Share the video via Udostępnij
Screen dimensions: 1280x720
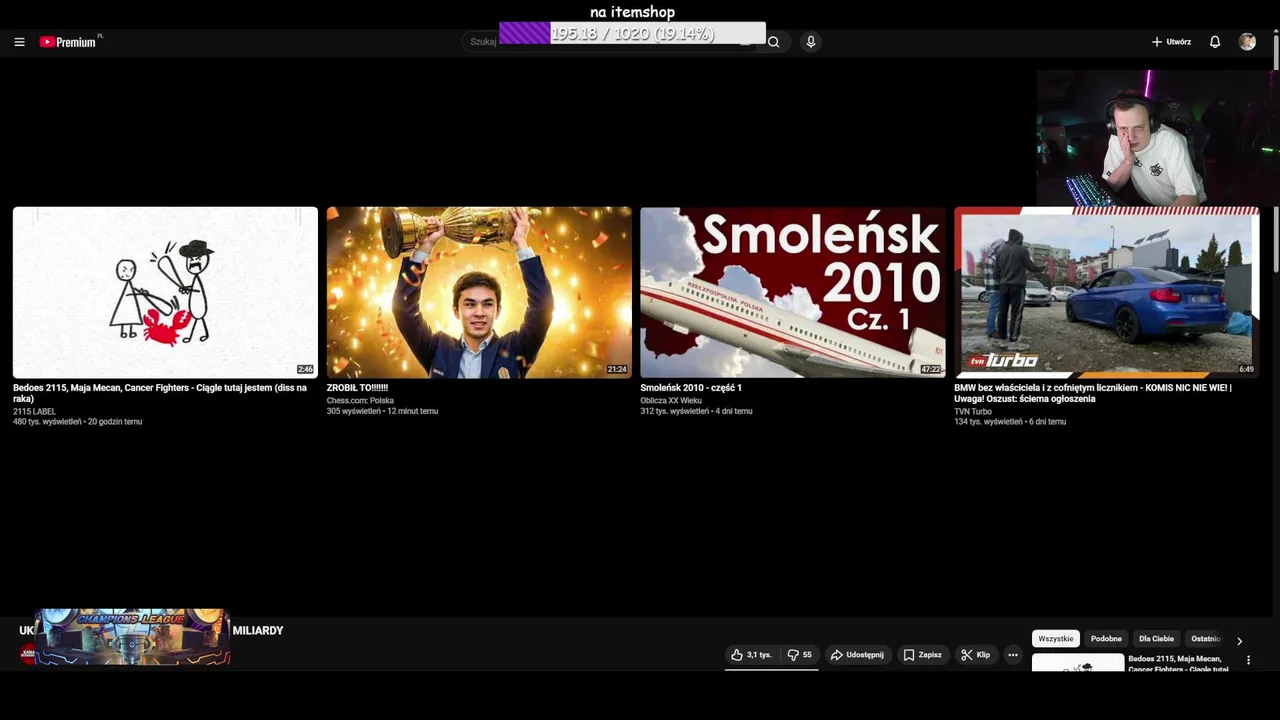tap(858, 655)
